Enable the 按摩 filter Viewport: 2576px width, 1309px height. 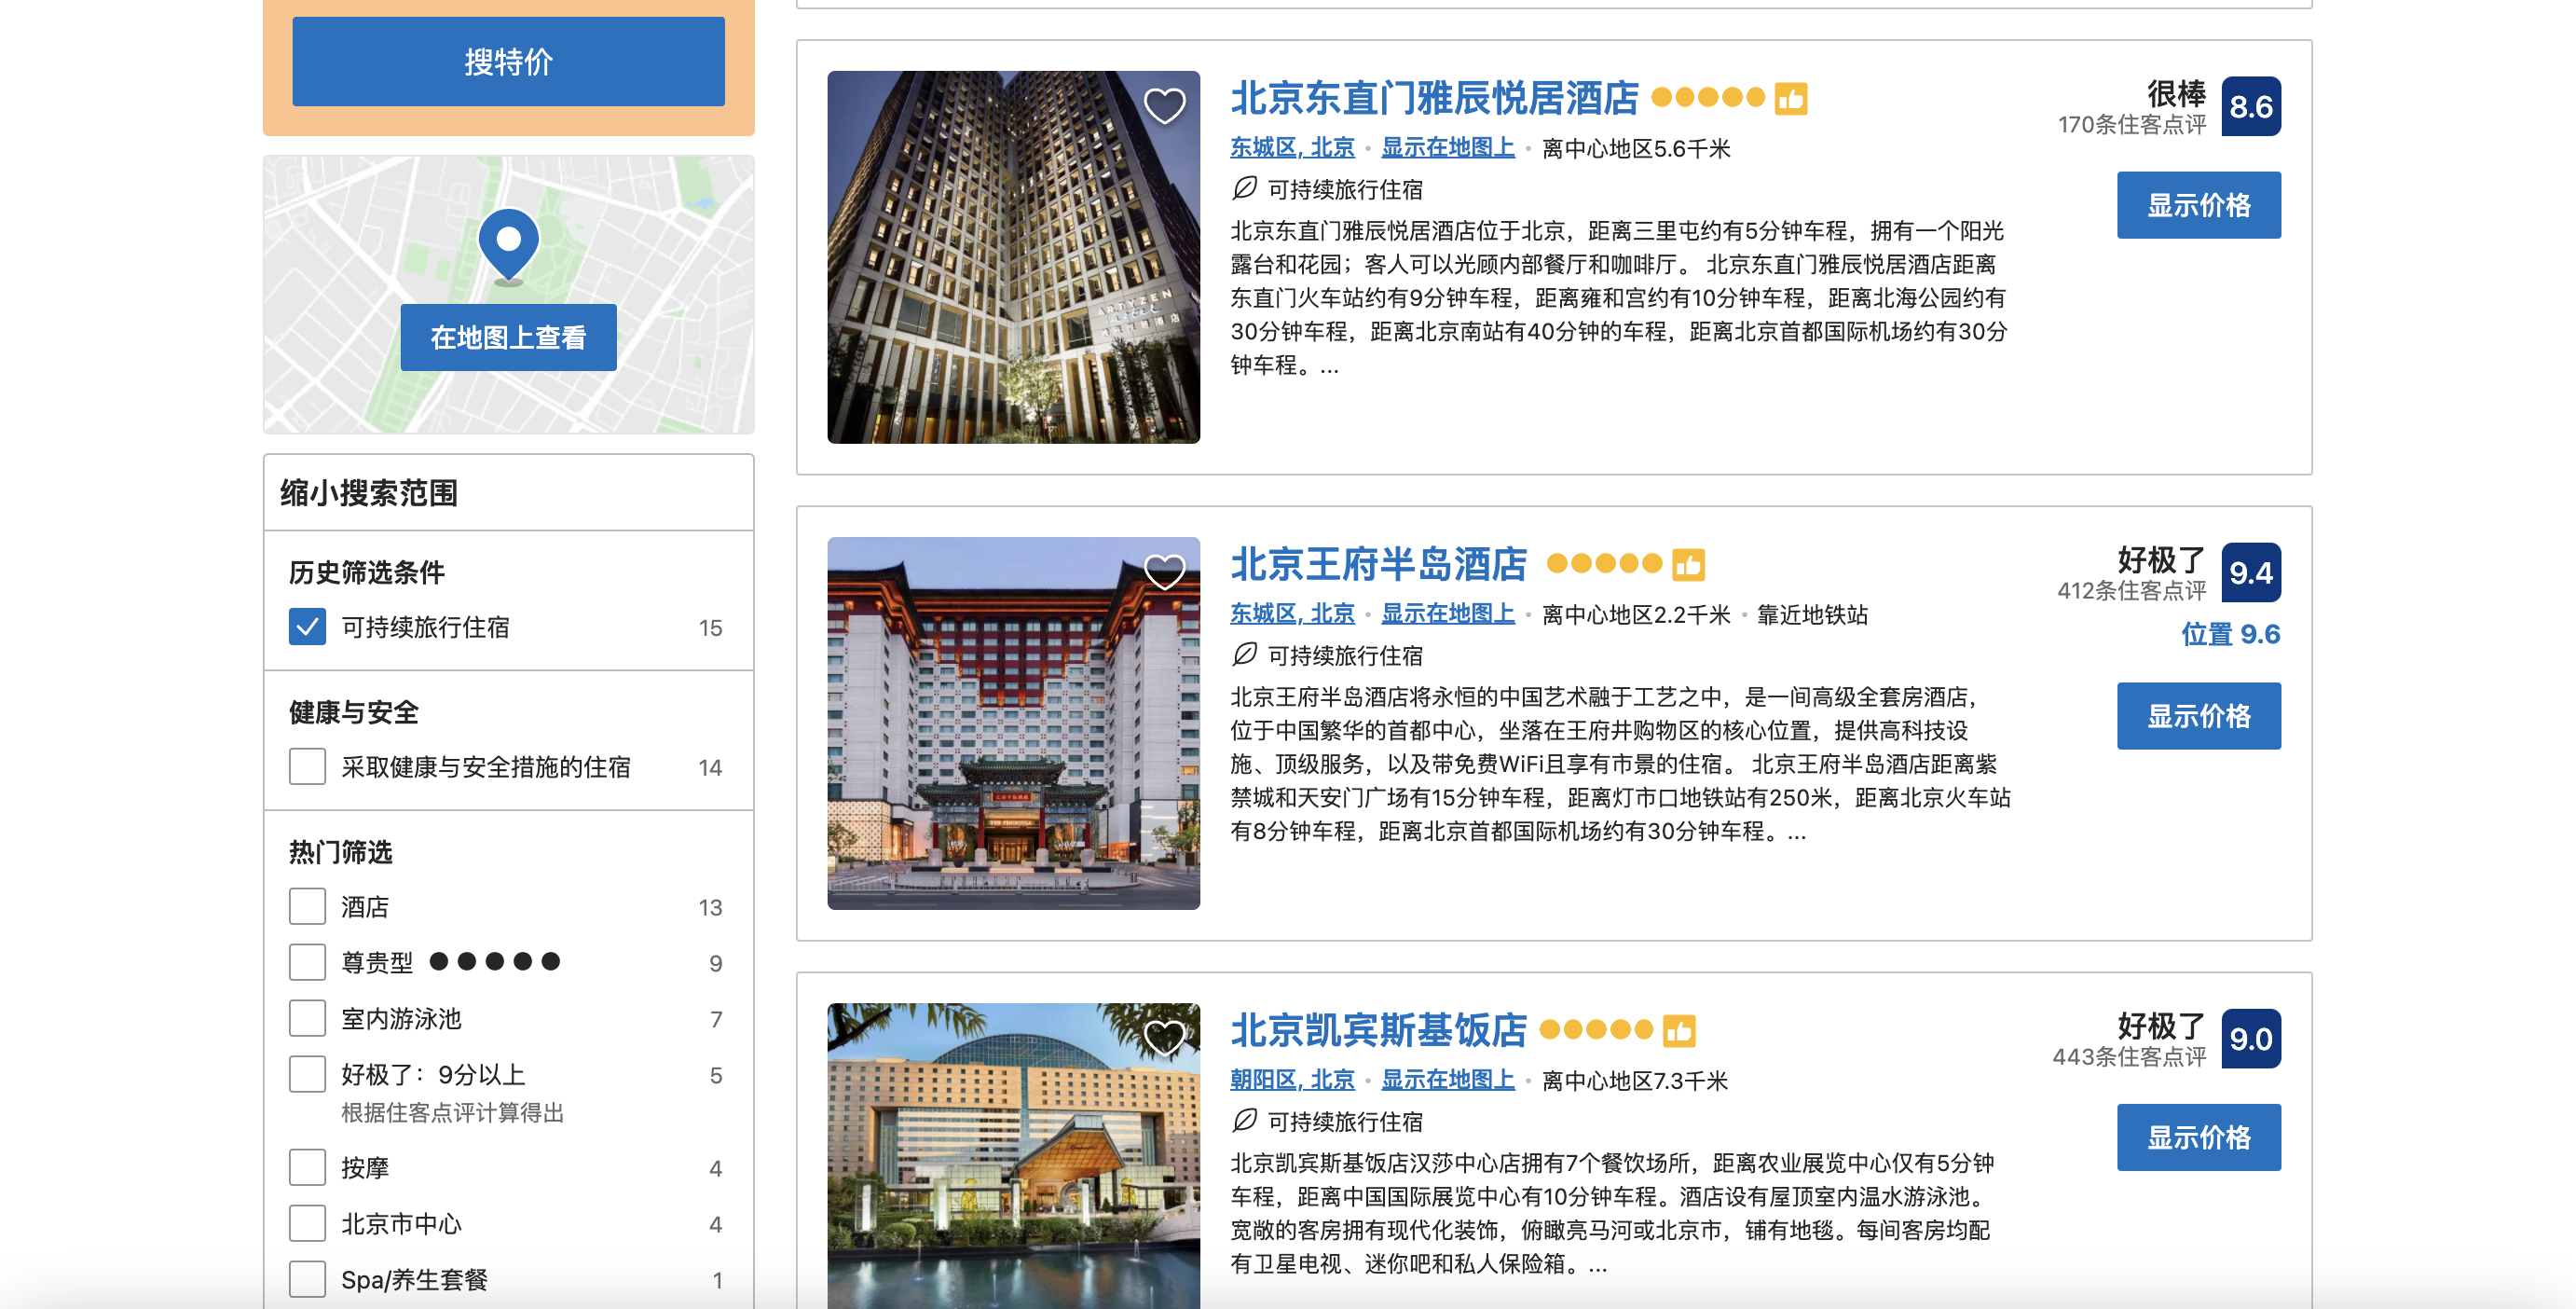(x=307, y=1167)
